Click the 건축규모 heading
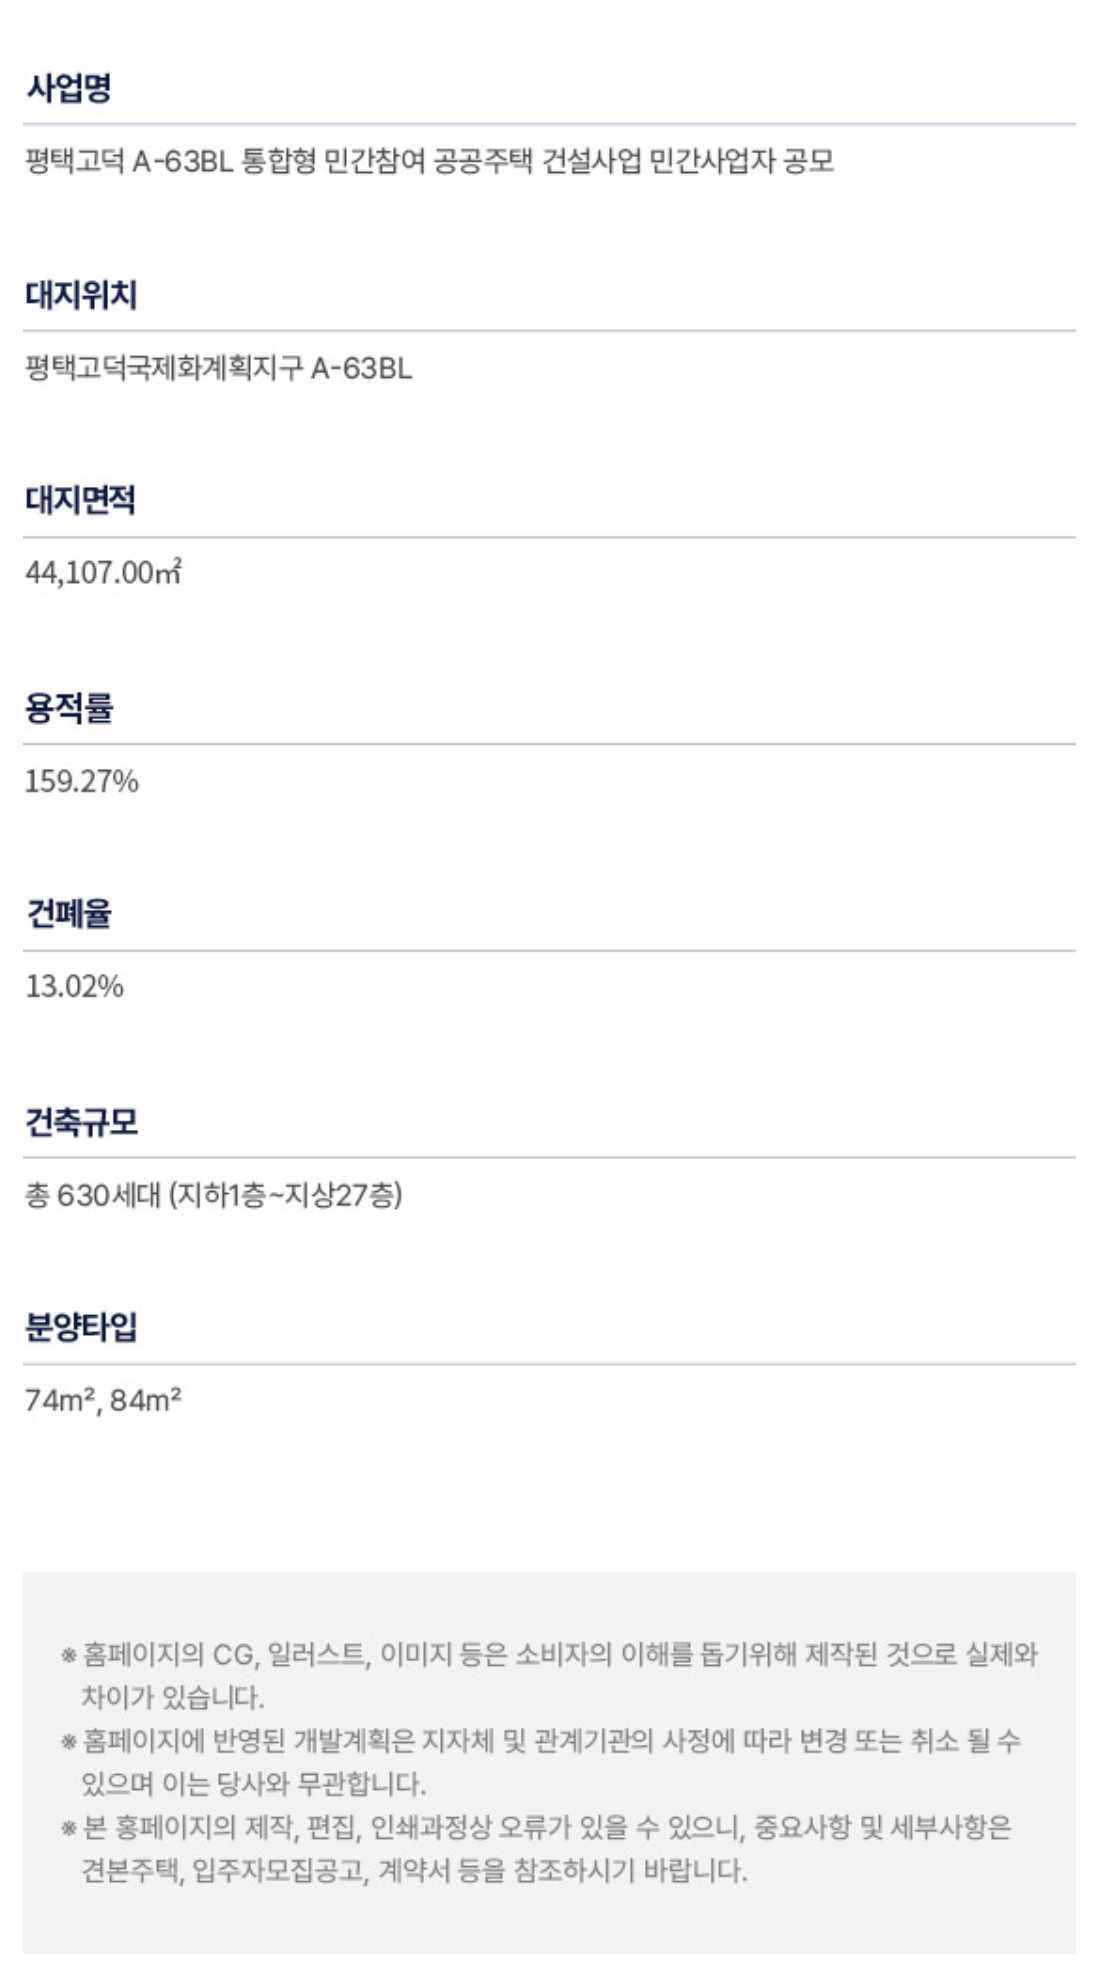 [81, 1122]
